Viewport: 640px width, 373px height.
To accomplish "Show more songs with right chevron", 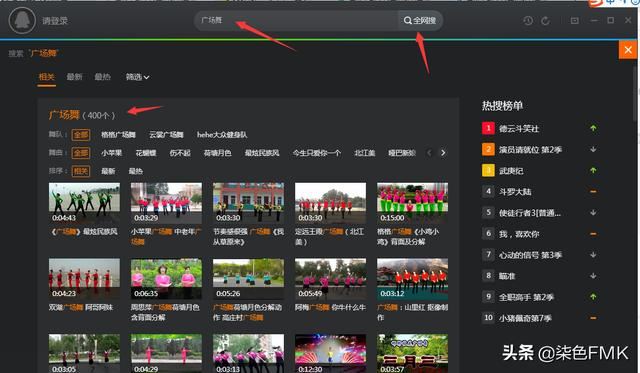I will 443,153.
